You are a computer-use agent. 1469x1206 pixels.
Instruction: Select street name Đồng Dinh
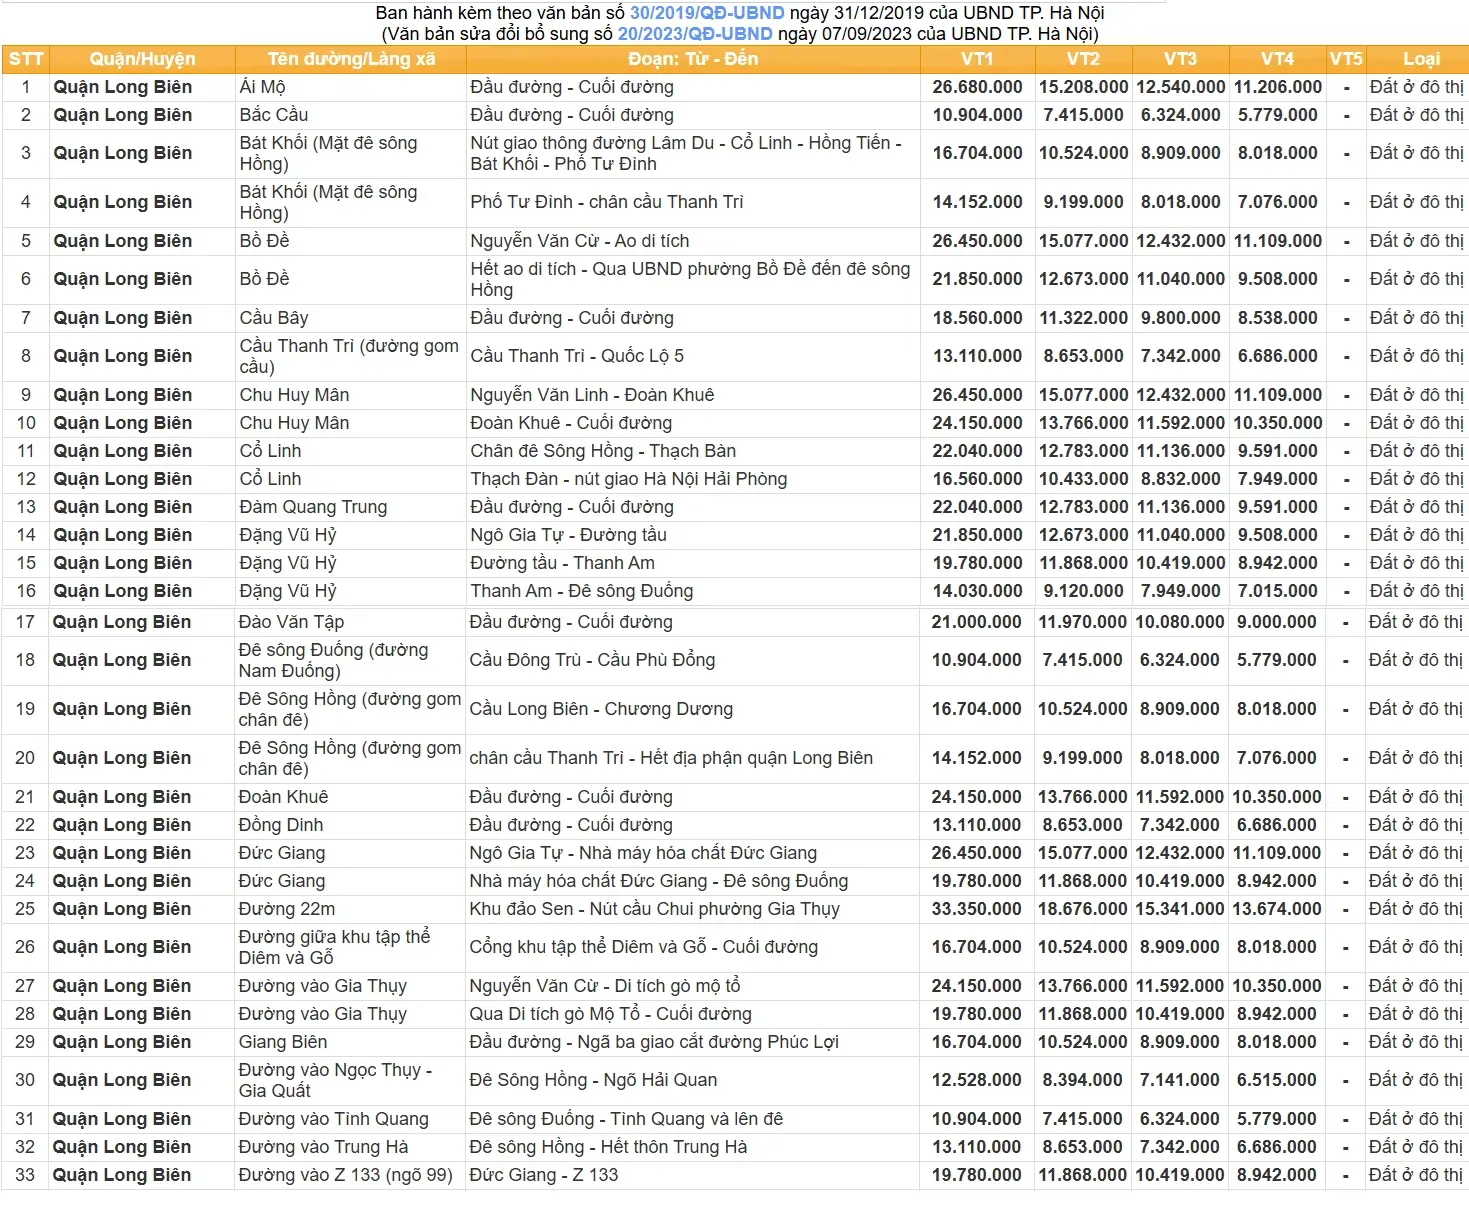click(x=280, y=825)
